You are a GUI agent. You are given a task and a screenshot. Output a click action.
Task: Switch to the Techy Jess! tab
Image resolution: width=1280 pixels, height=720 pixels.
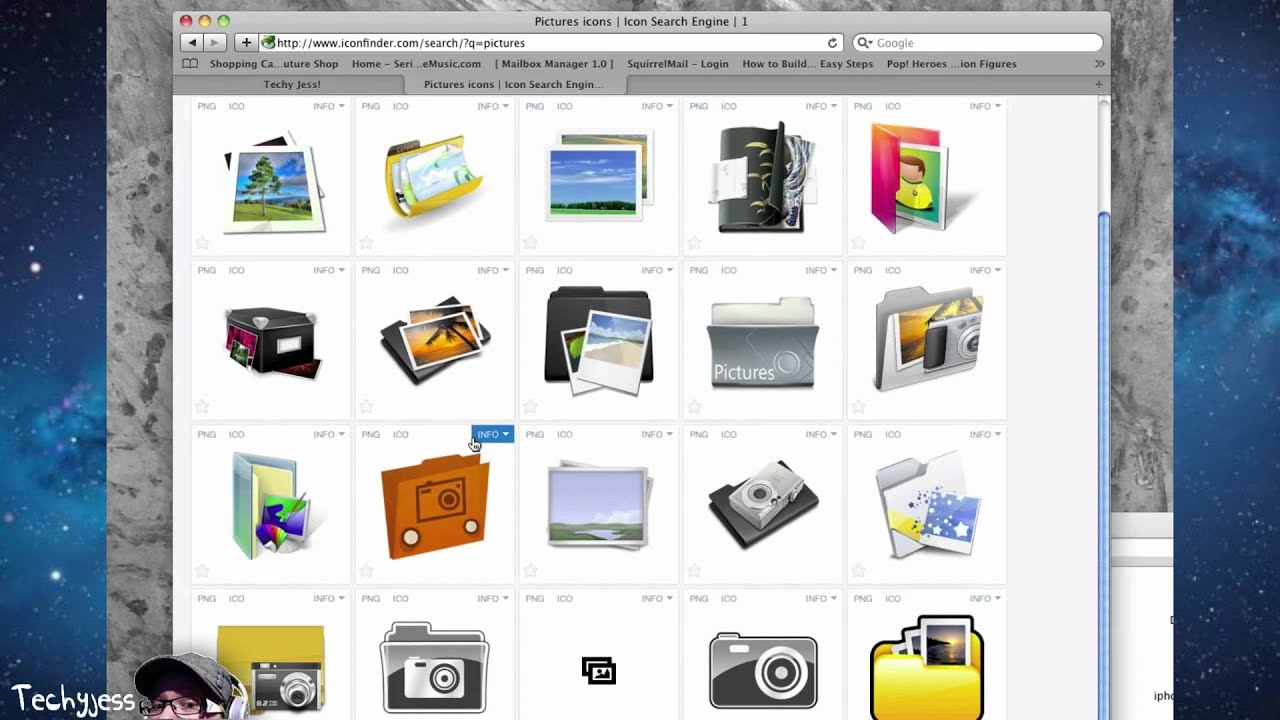point(291,85)
